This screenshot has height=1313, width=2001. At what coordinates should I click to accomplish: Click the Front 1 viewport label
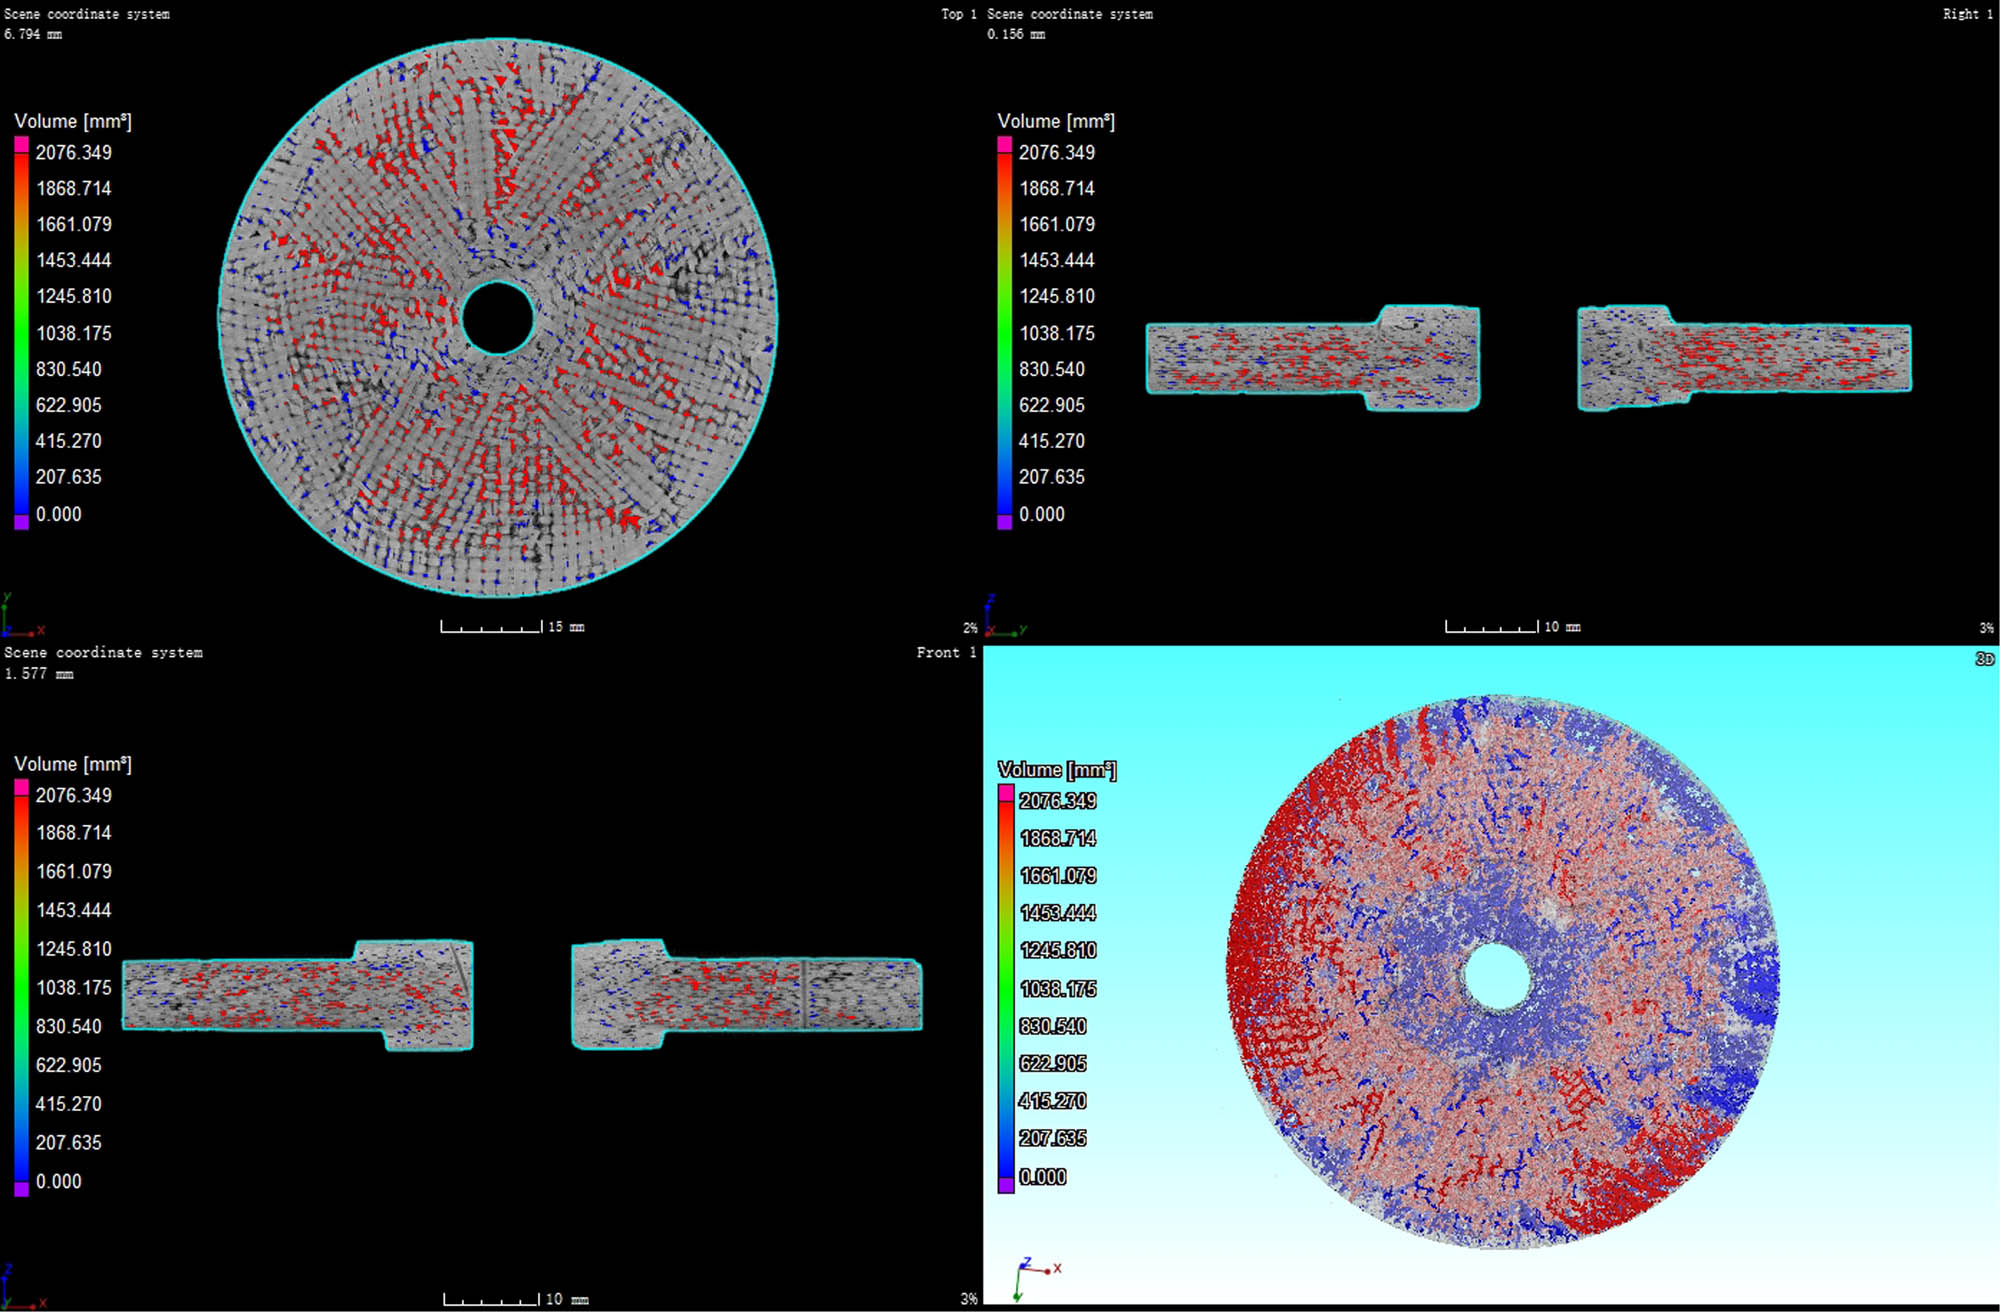click(944, 652)
